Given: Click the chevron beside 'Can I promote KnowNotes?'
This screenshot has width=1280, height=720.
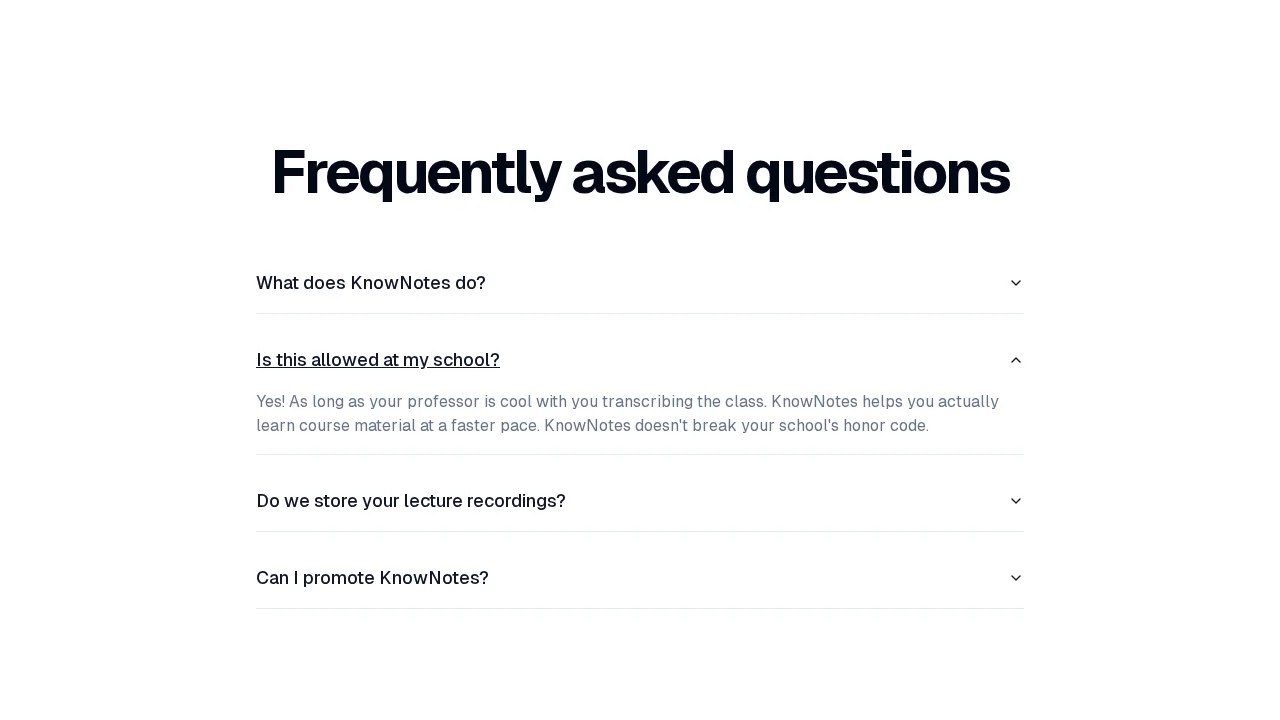Looking at the screenshot, I should pos(1016,578).
